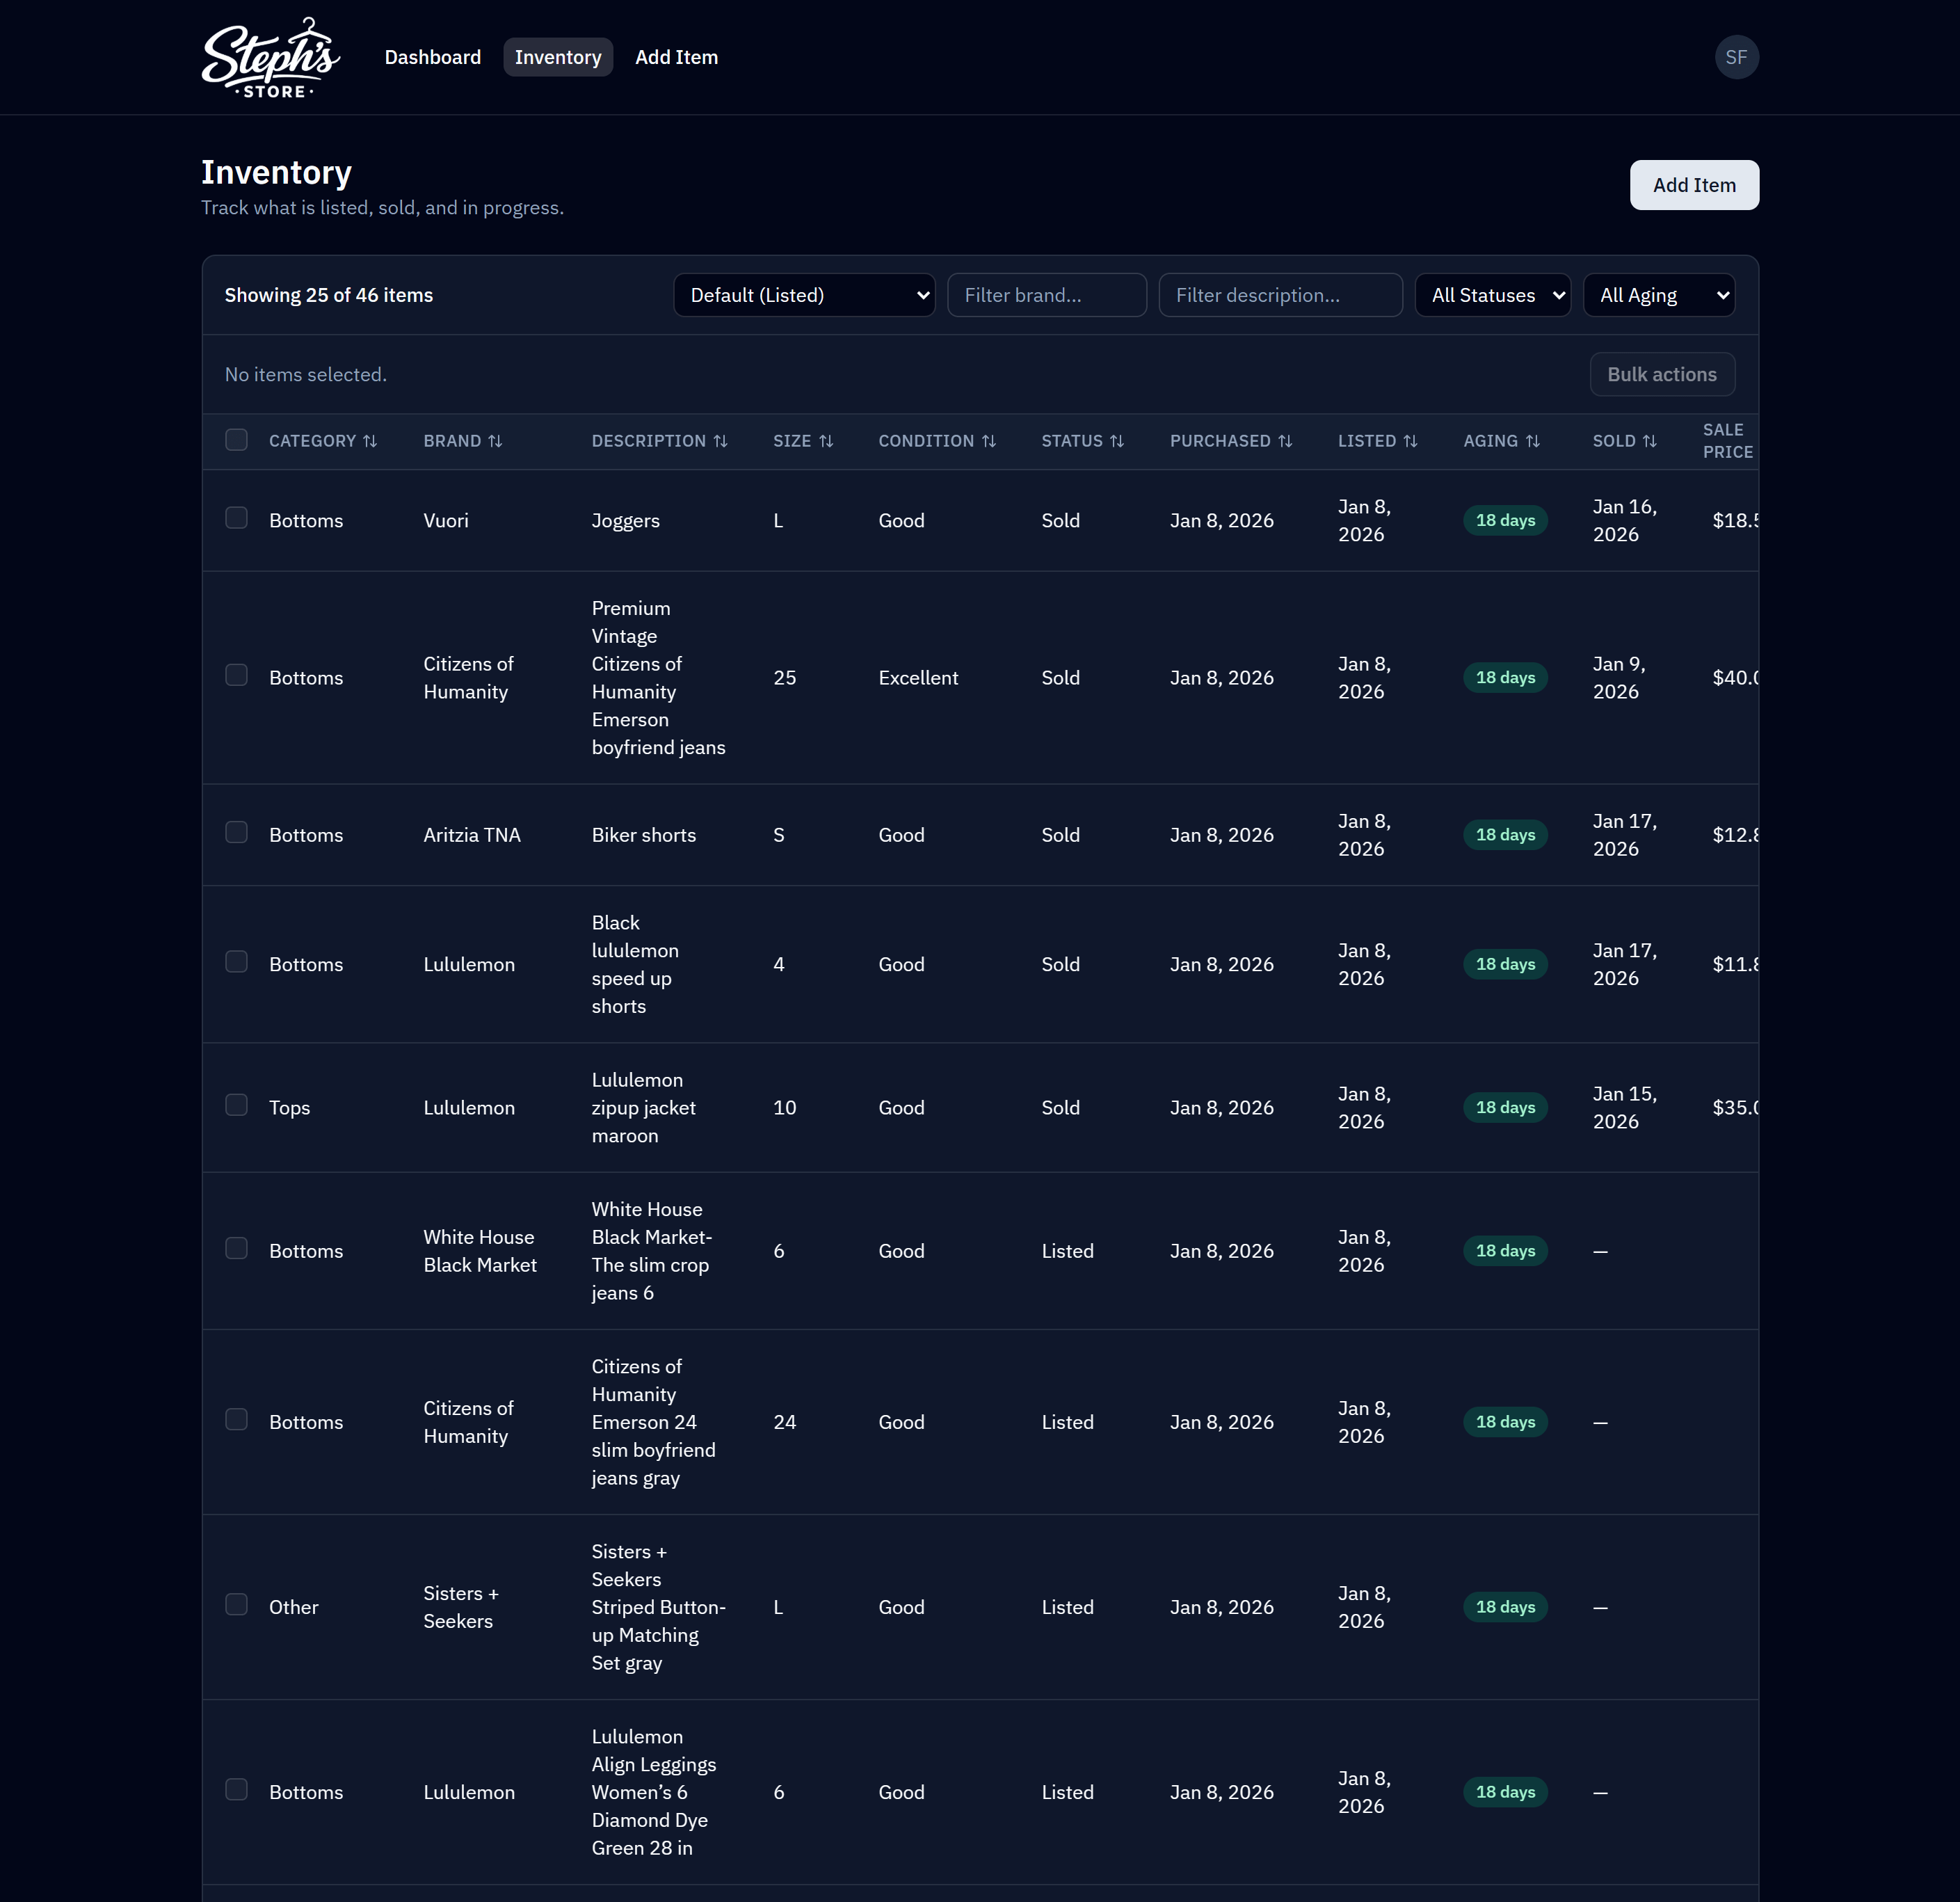Open the All Statuses filter
This screenshot has width=1960, height=1902.
(1492, 295)
